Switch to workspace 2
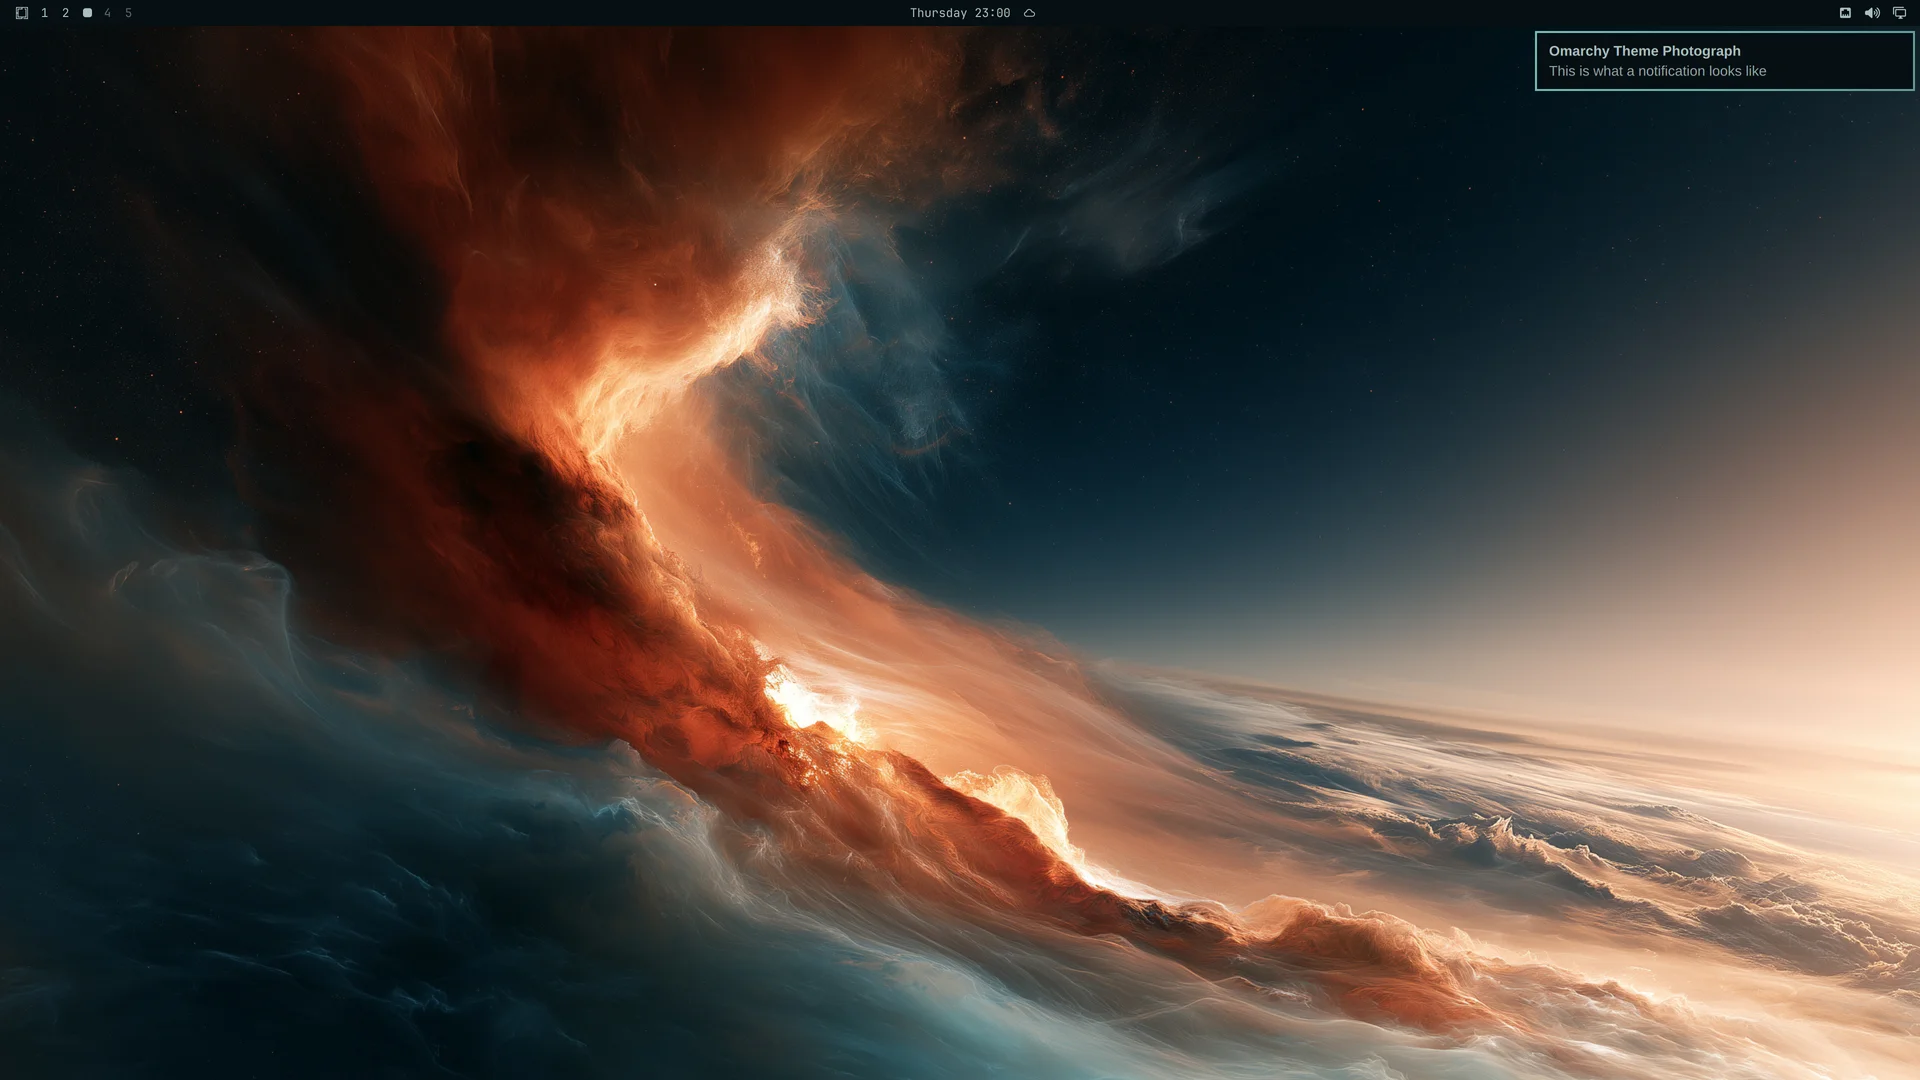This screenshot has width=1920, height=1080. 65,13
